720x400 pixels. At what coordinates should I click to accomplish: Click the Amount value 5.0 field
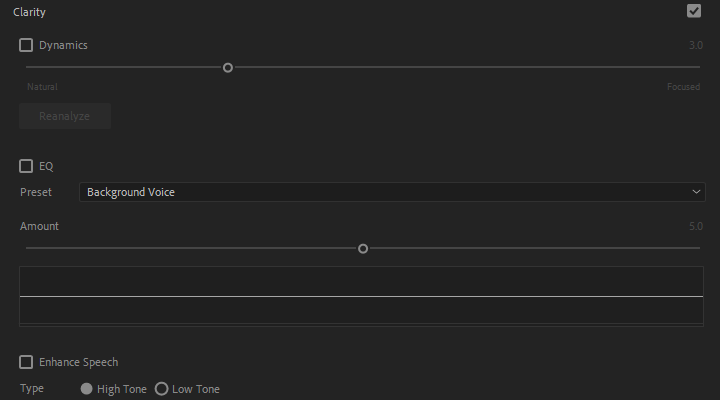pos(695,227)
